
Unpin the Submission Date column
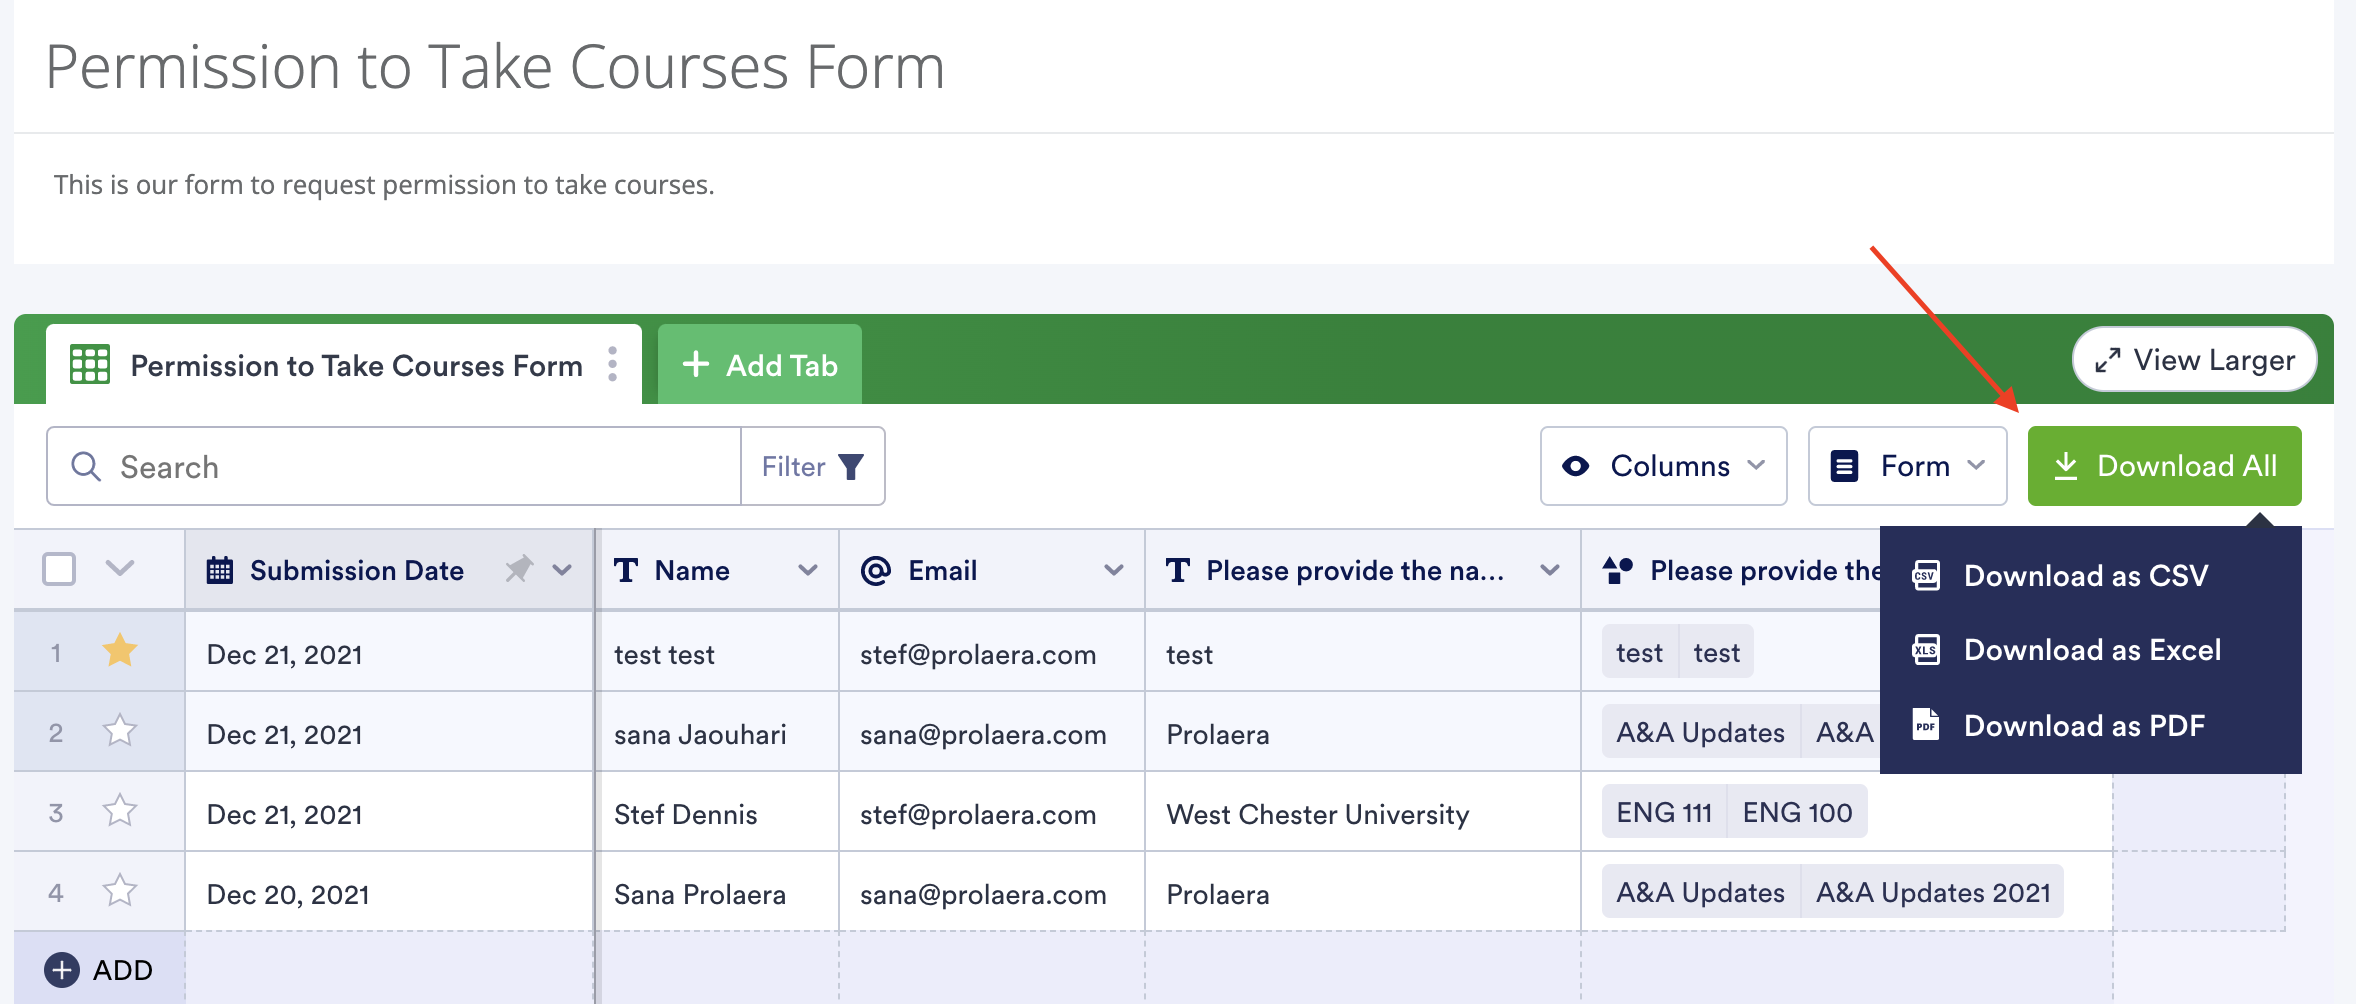point(519,569)
